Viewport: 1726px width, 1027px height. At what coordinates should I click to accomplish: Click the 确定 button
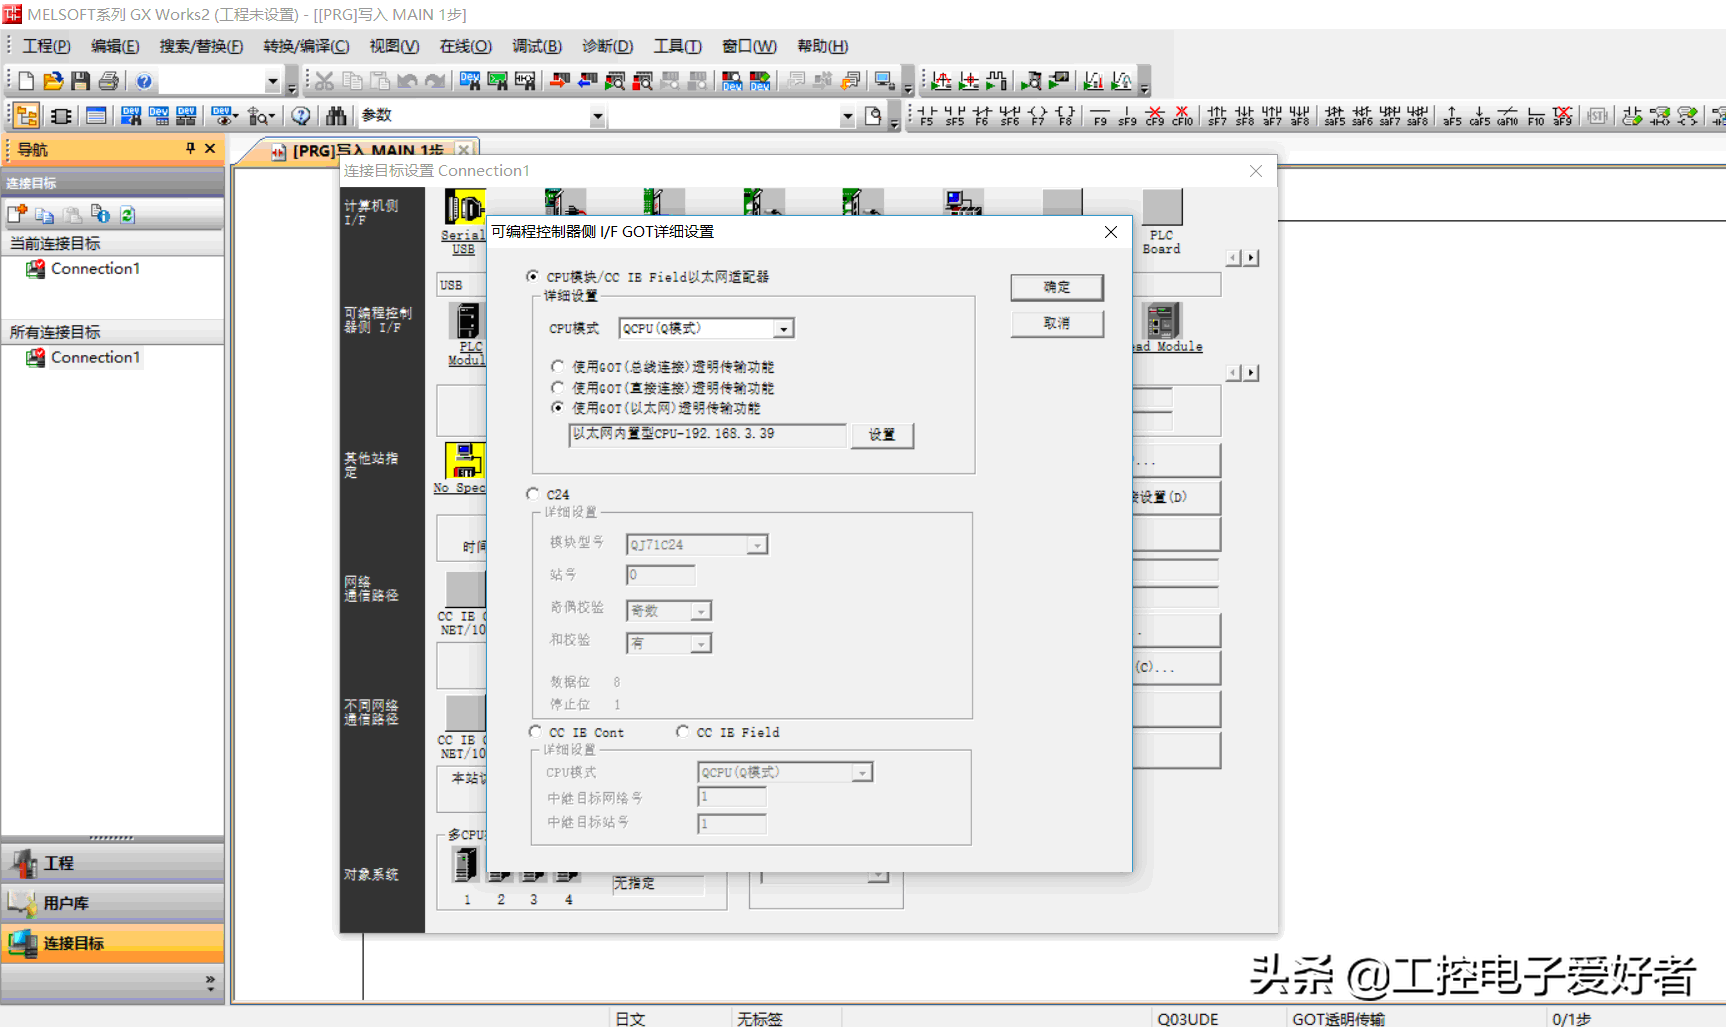(1056, 287)
